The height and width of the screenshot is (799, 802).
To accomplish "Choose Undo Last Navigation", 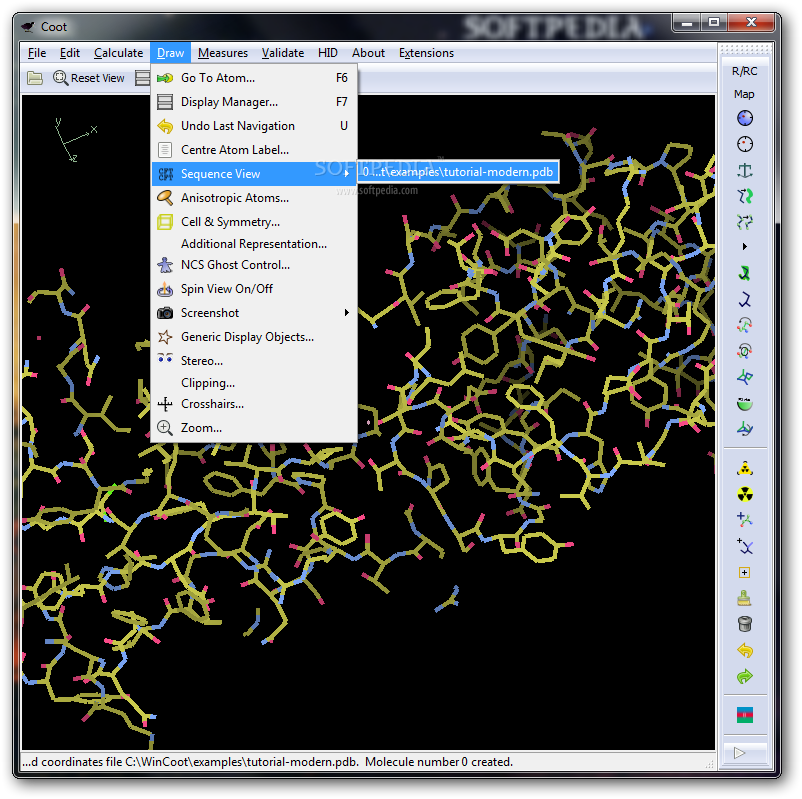I will [254, 126].
